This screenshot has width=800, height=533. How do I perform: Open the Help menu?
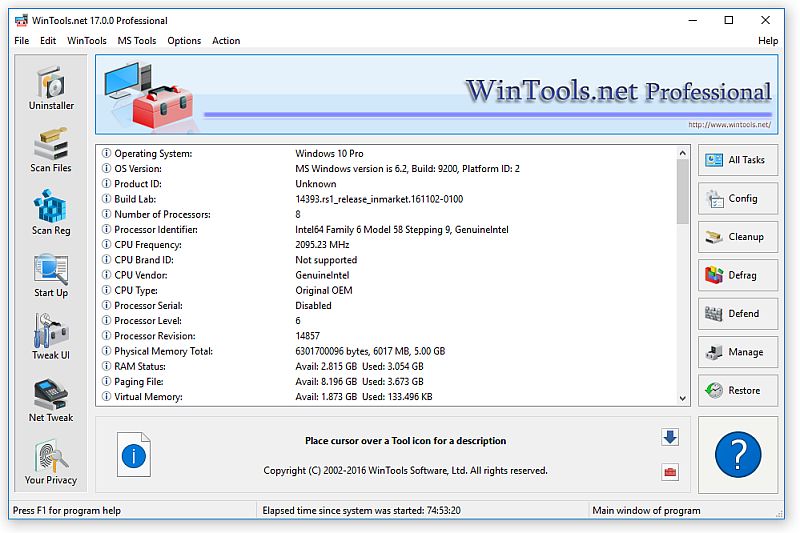click(x=767, y=41)
